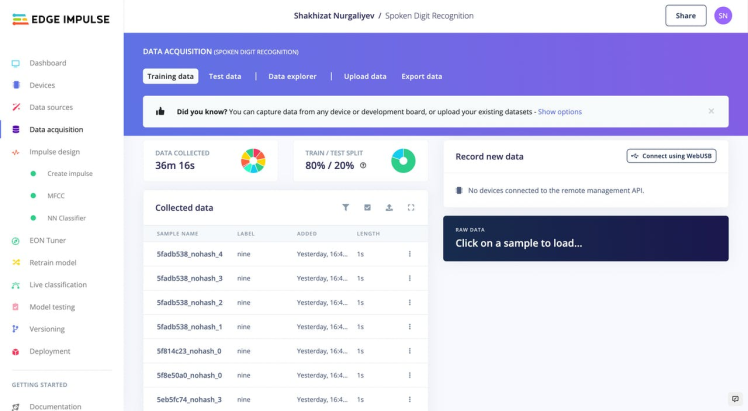748x411 pixels.
Task: Open options menu for 5fadb538_nohash_4
Action: tap(410, 254)
